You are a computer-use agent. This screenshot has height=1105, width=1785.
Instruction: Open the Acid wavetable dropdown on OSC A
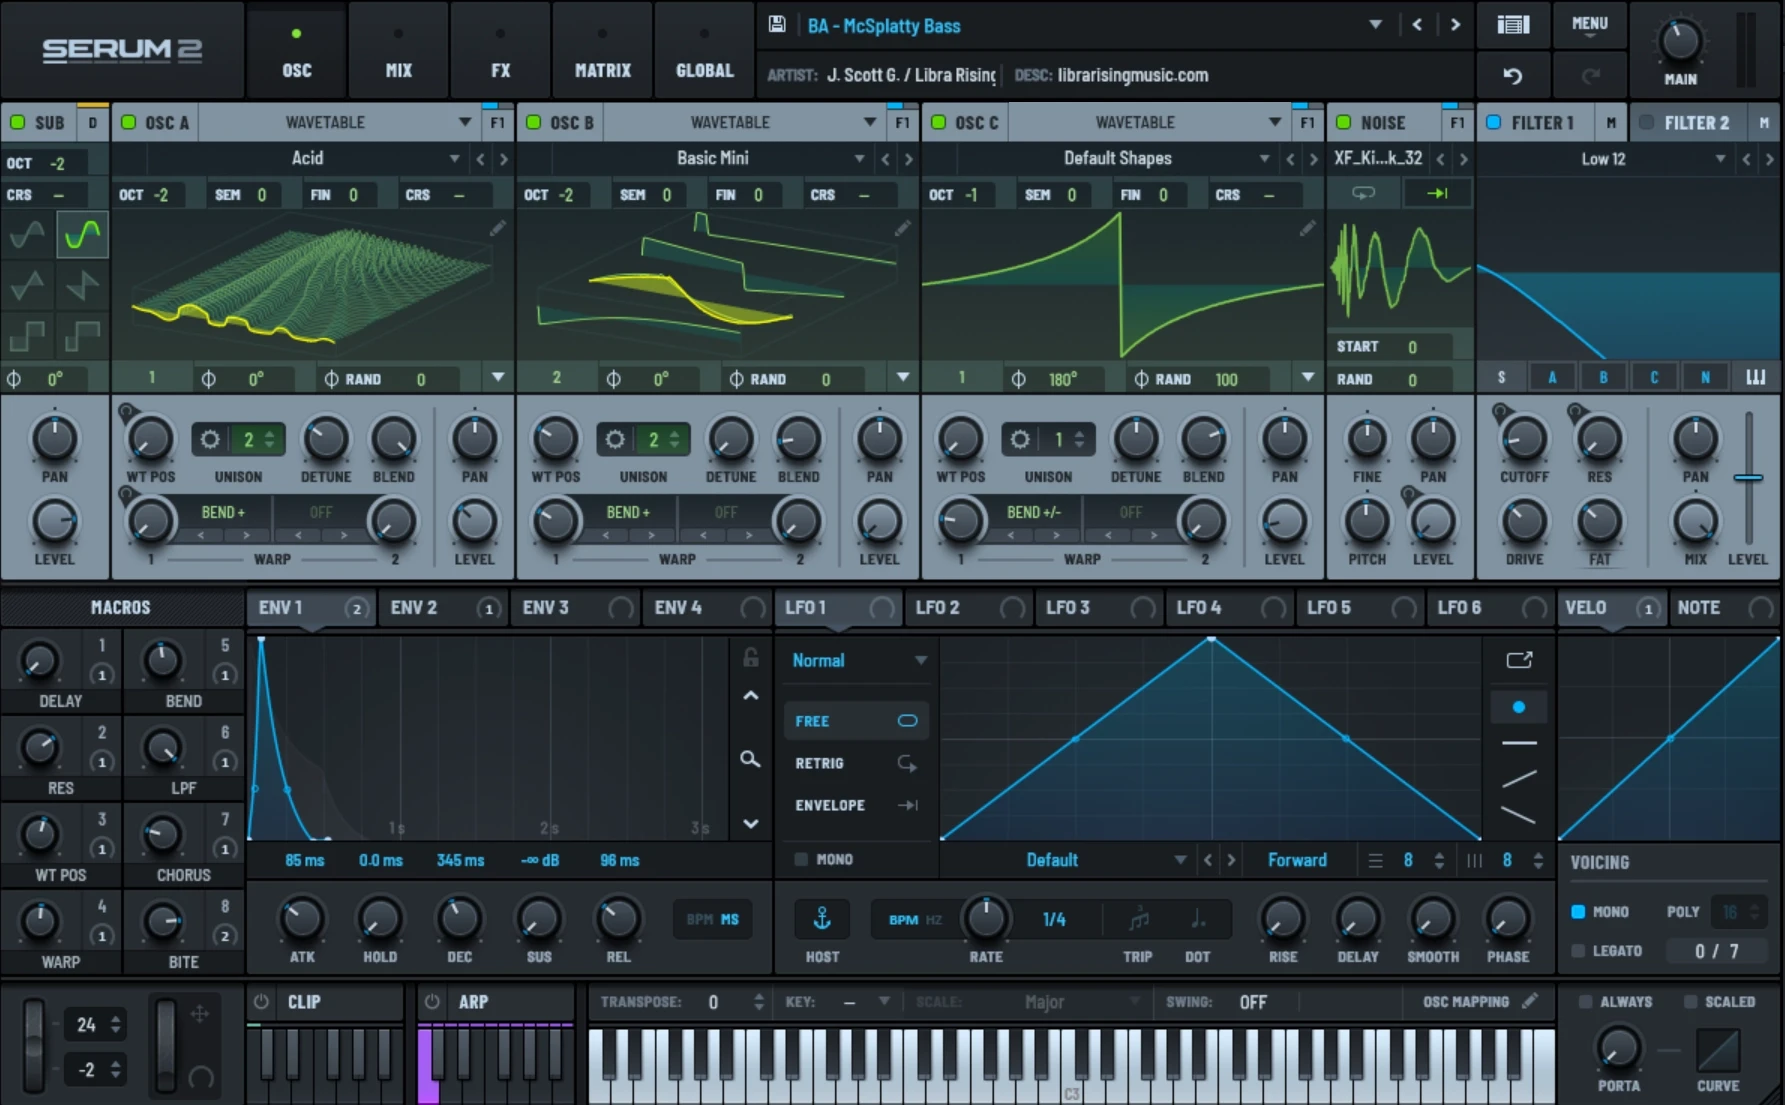tap(455, 158)
